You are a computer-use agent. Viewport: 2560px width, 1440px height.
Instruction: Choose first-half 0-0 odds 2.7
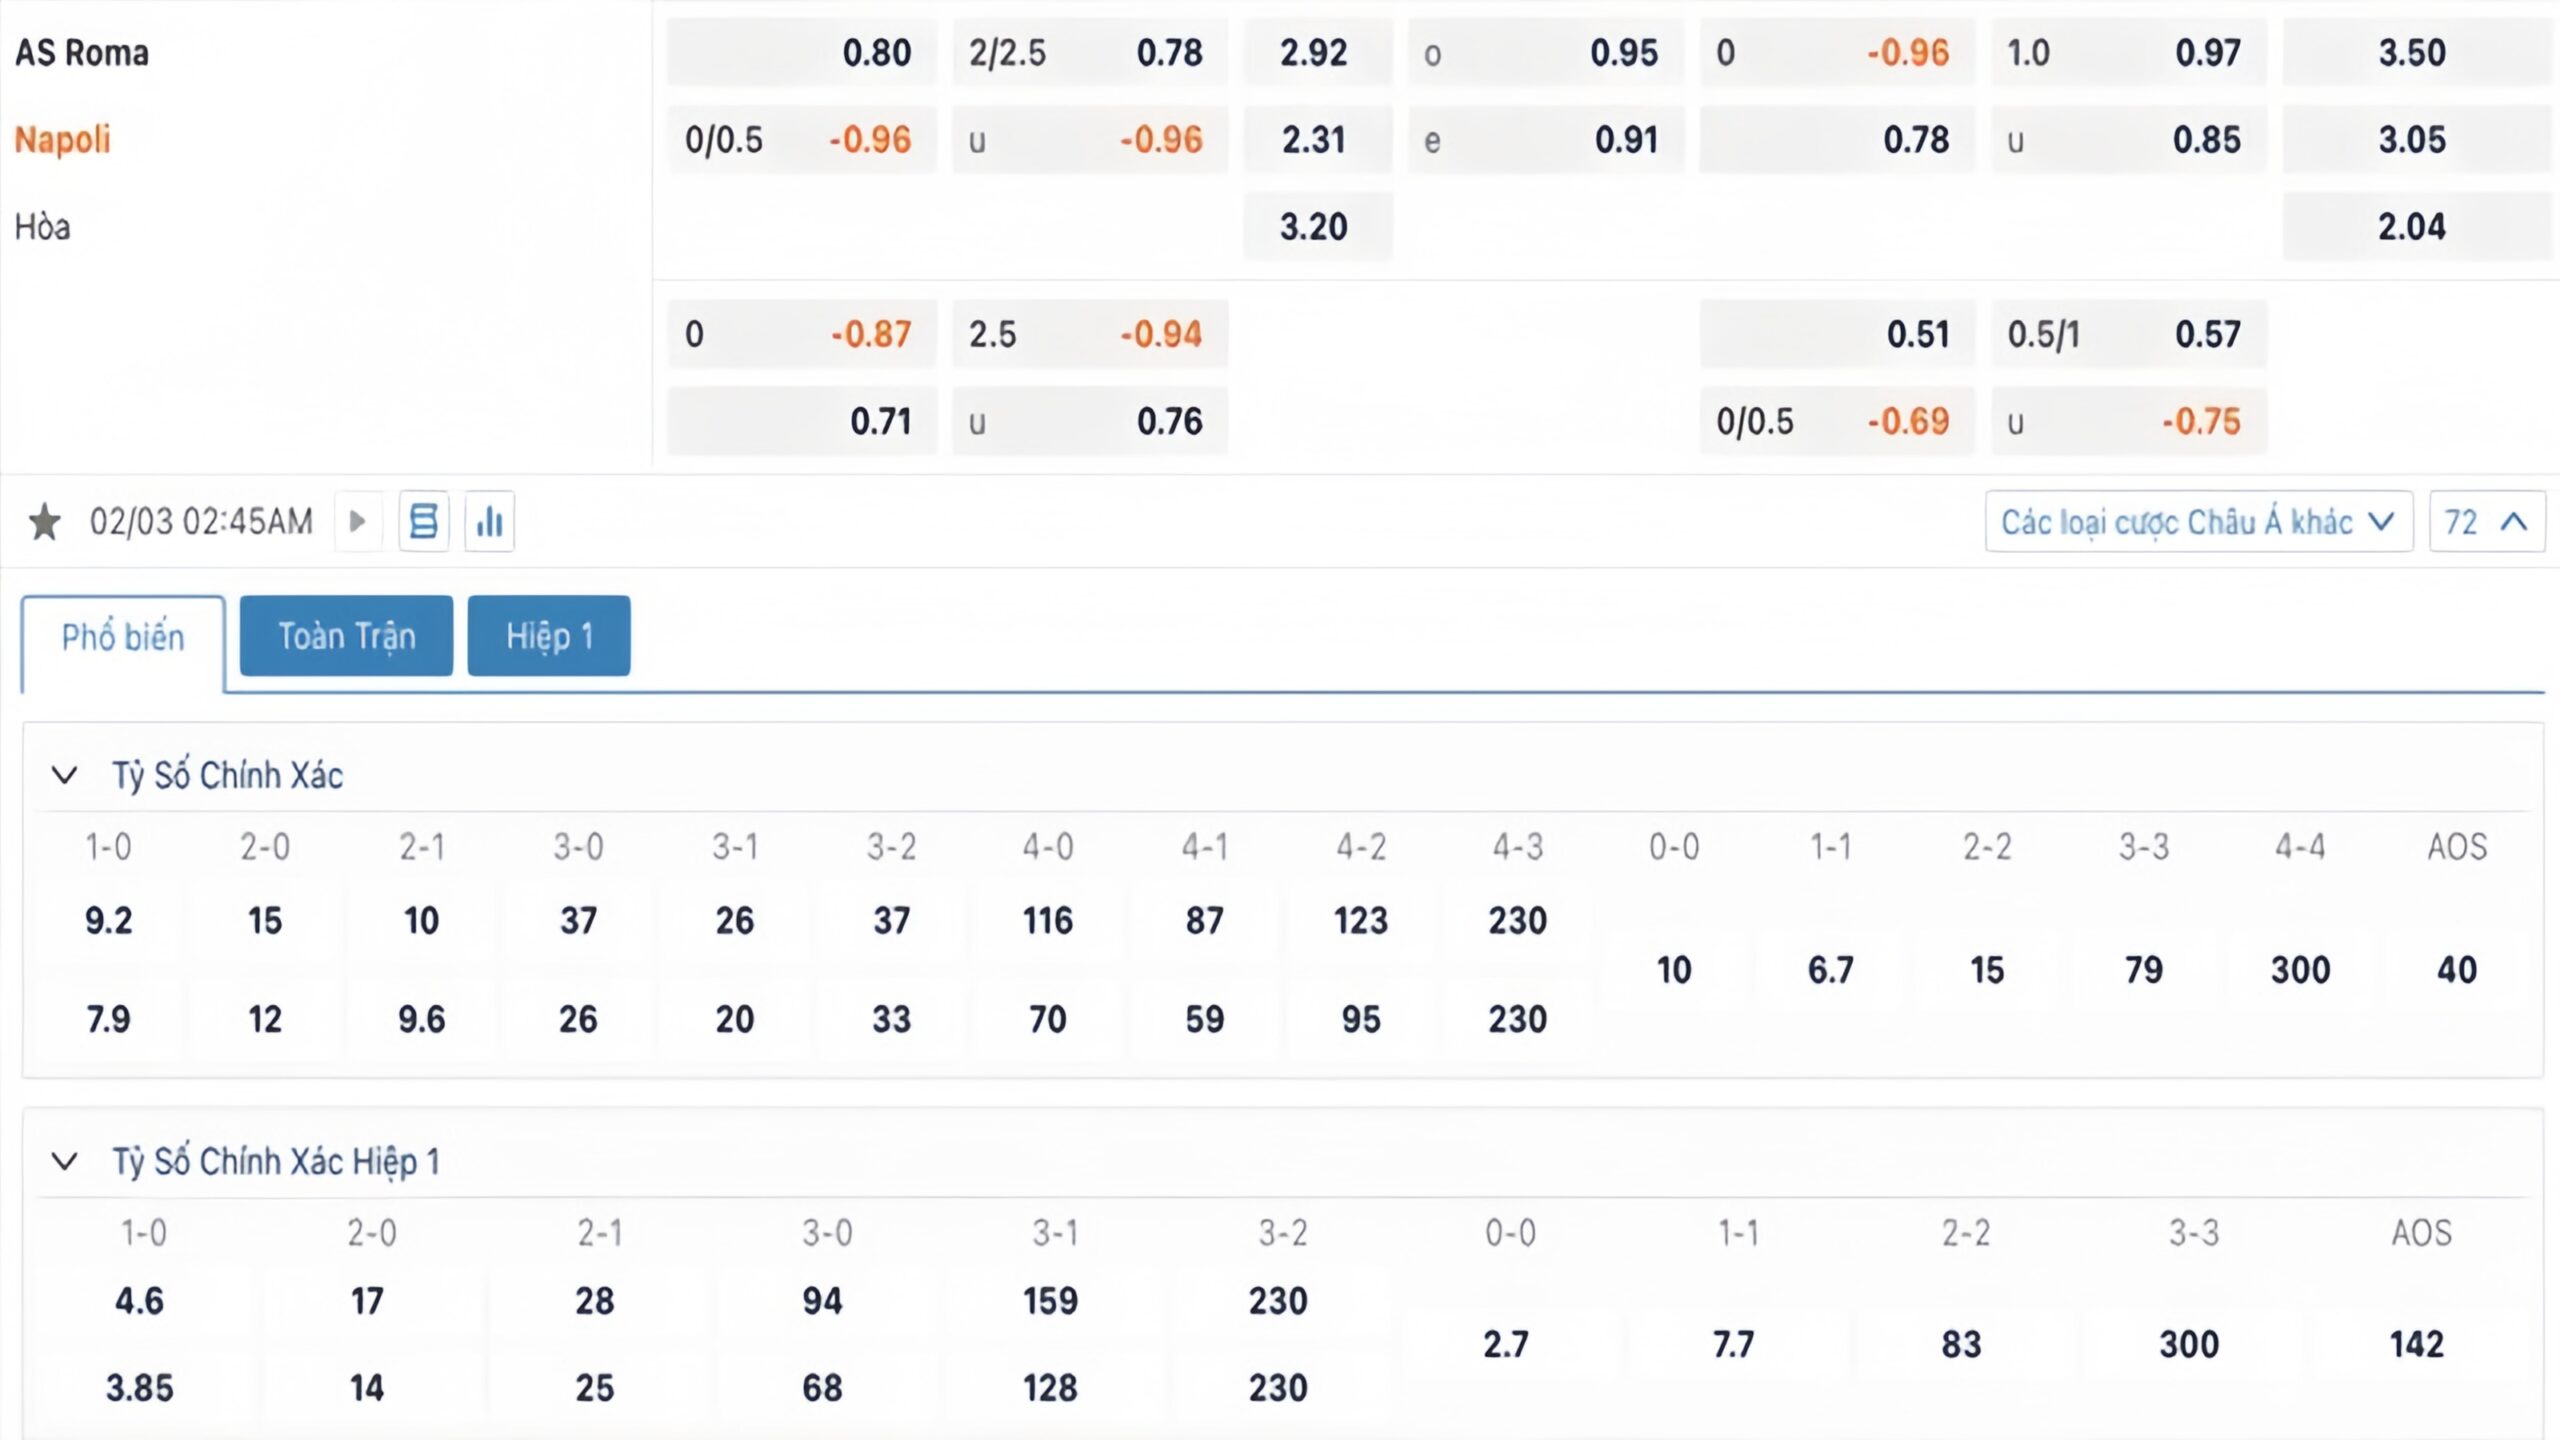1506,1345
